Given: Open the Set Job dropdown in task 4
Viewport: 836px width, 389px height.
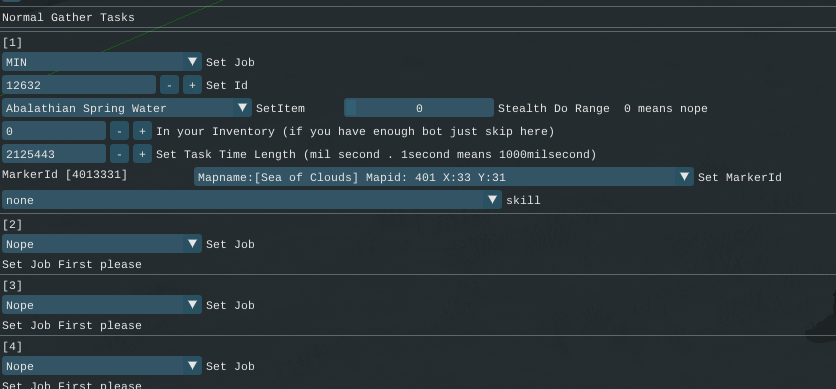Looking at the screenshot, I should point(102,366).
